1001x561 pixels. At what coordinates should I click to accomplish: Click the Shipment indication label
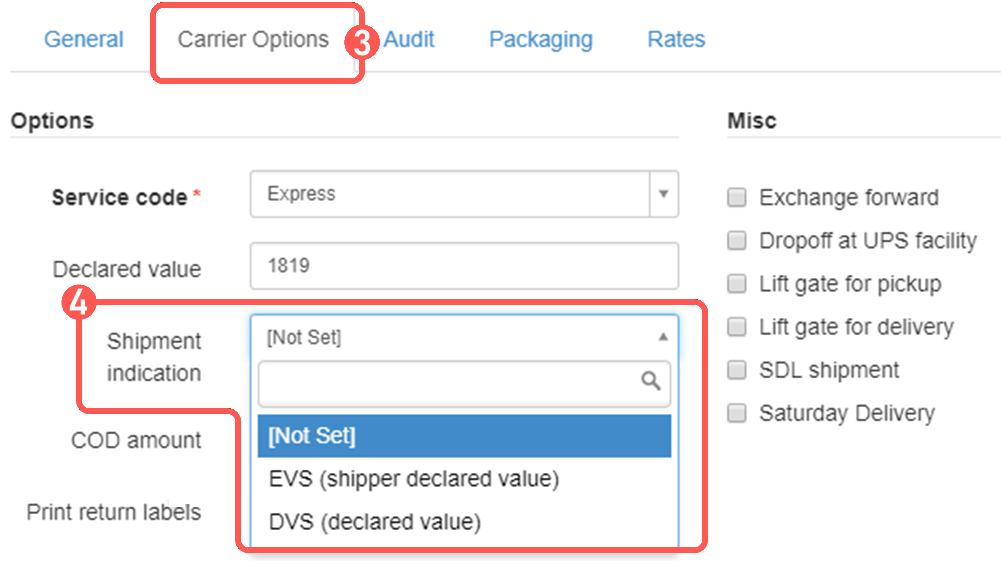pyautogui.click(x=154, y=357)
